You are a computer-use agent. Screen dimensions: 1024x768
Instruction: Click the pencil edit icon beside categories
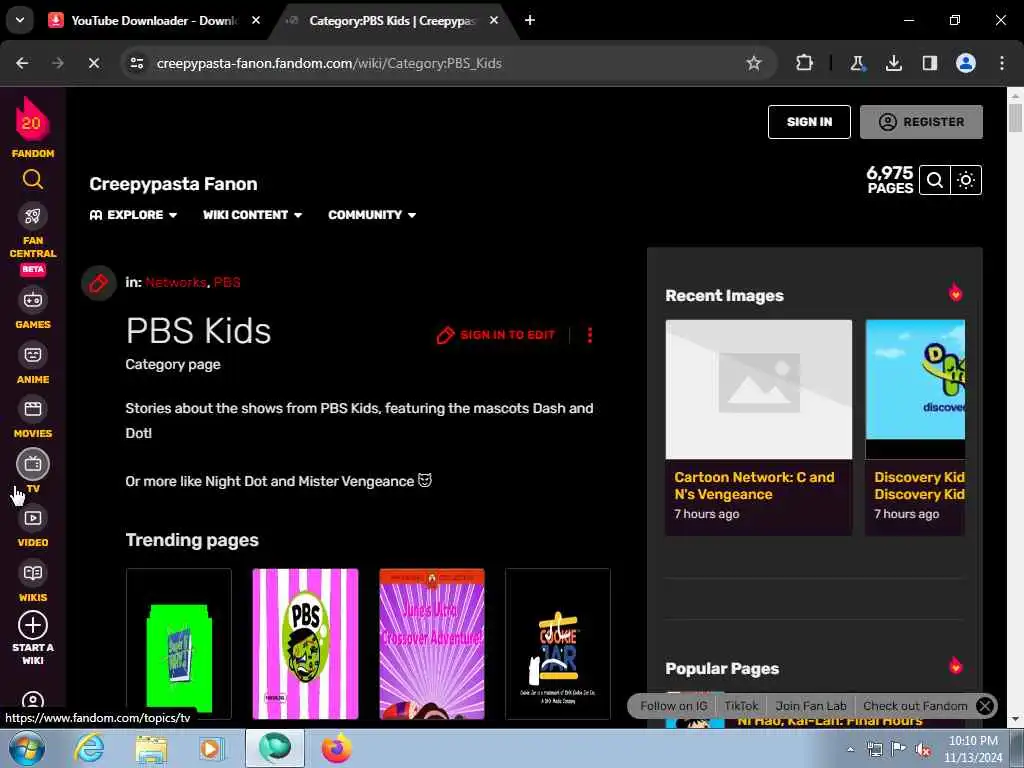[99, 283]
